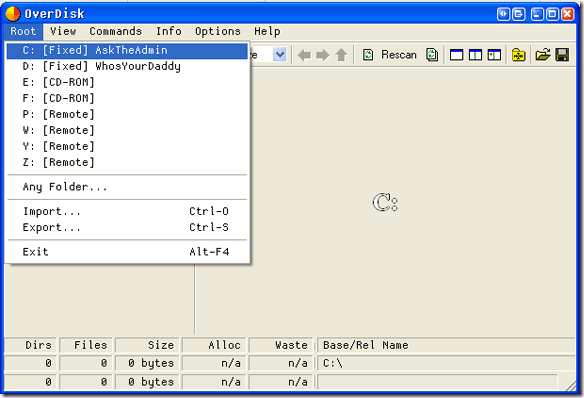Choose E: [CD-ROM] drive

coord(127,82)
